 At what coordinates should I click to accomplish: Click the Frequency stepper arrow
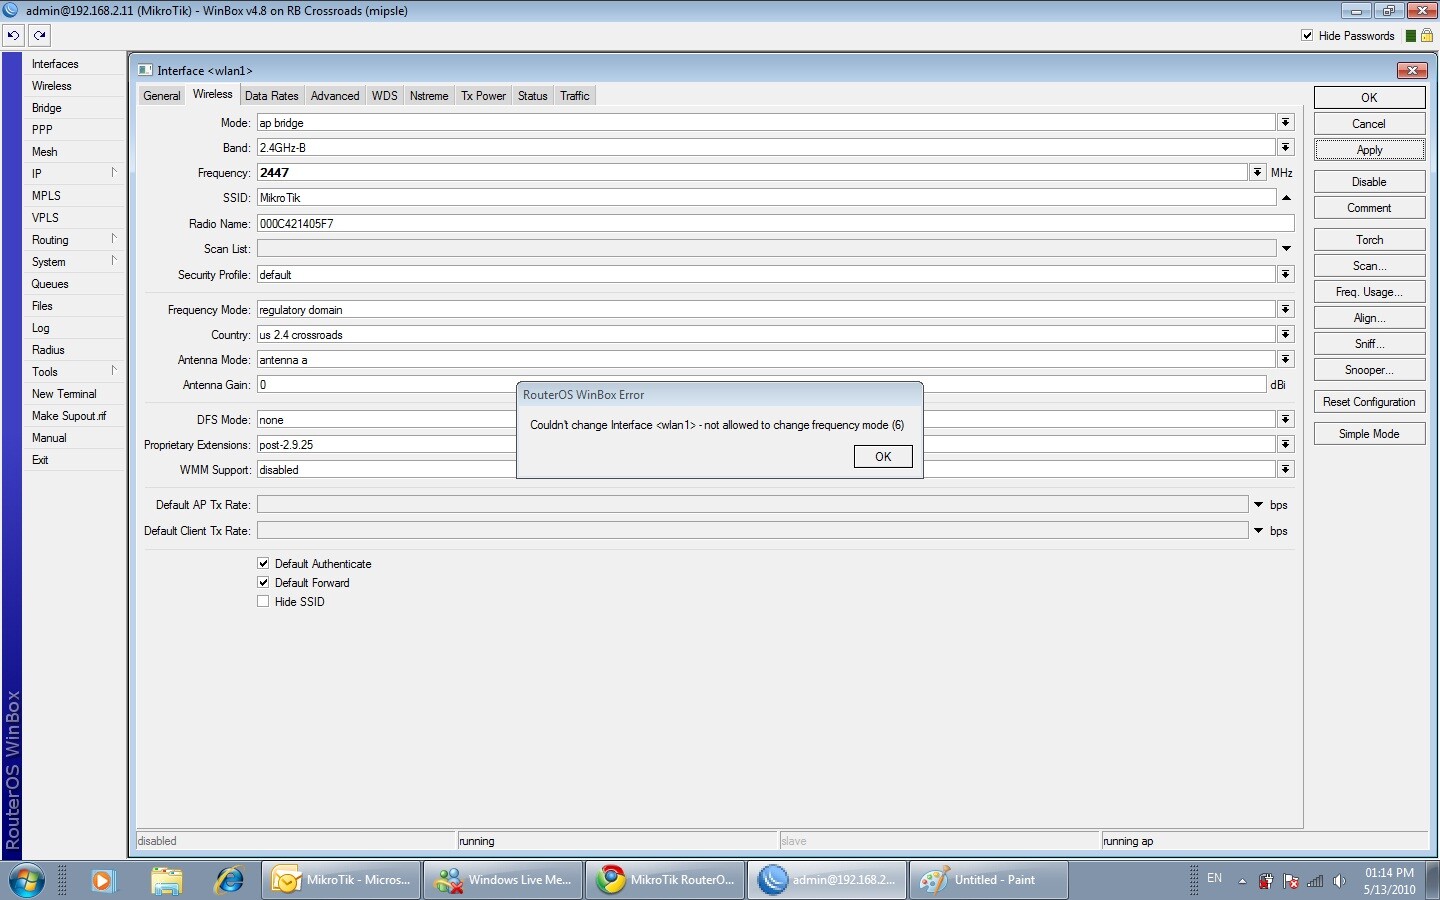point(1257,172)
